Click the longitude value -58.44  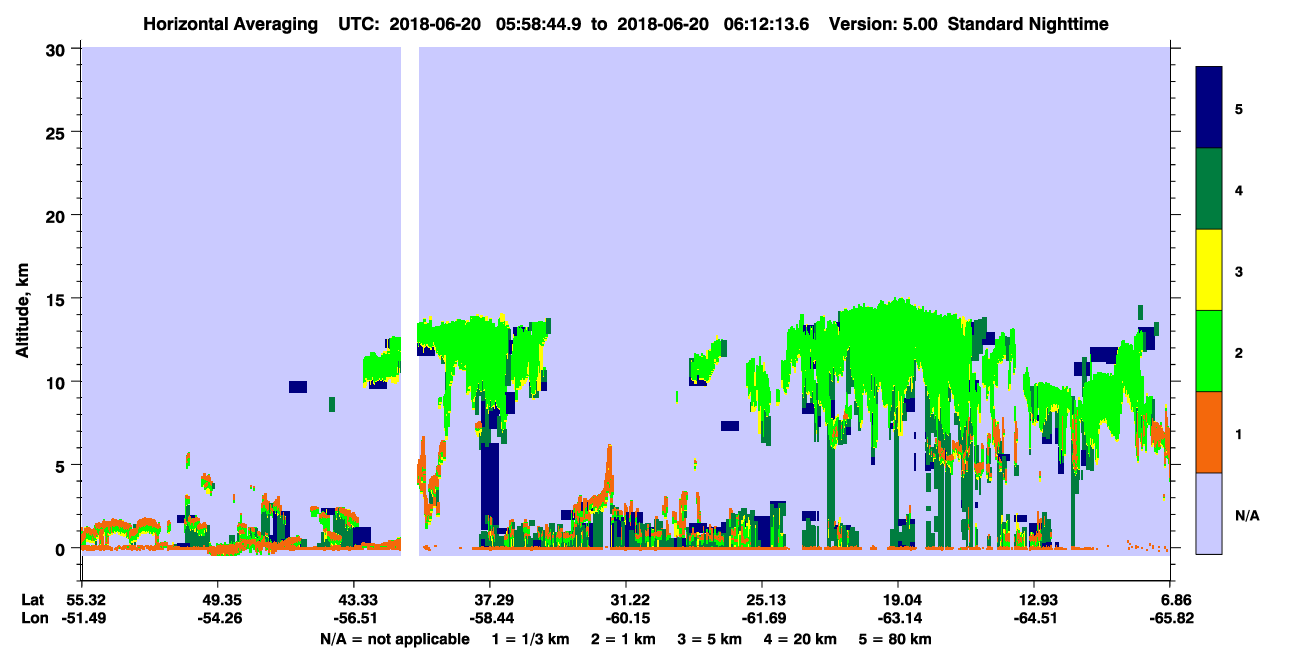tap(490, 618)
